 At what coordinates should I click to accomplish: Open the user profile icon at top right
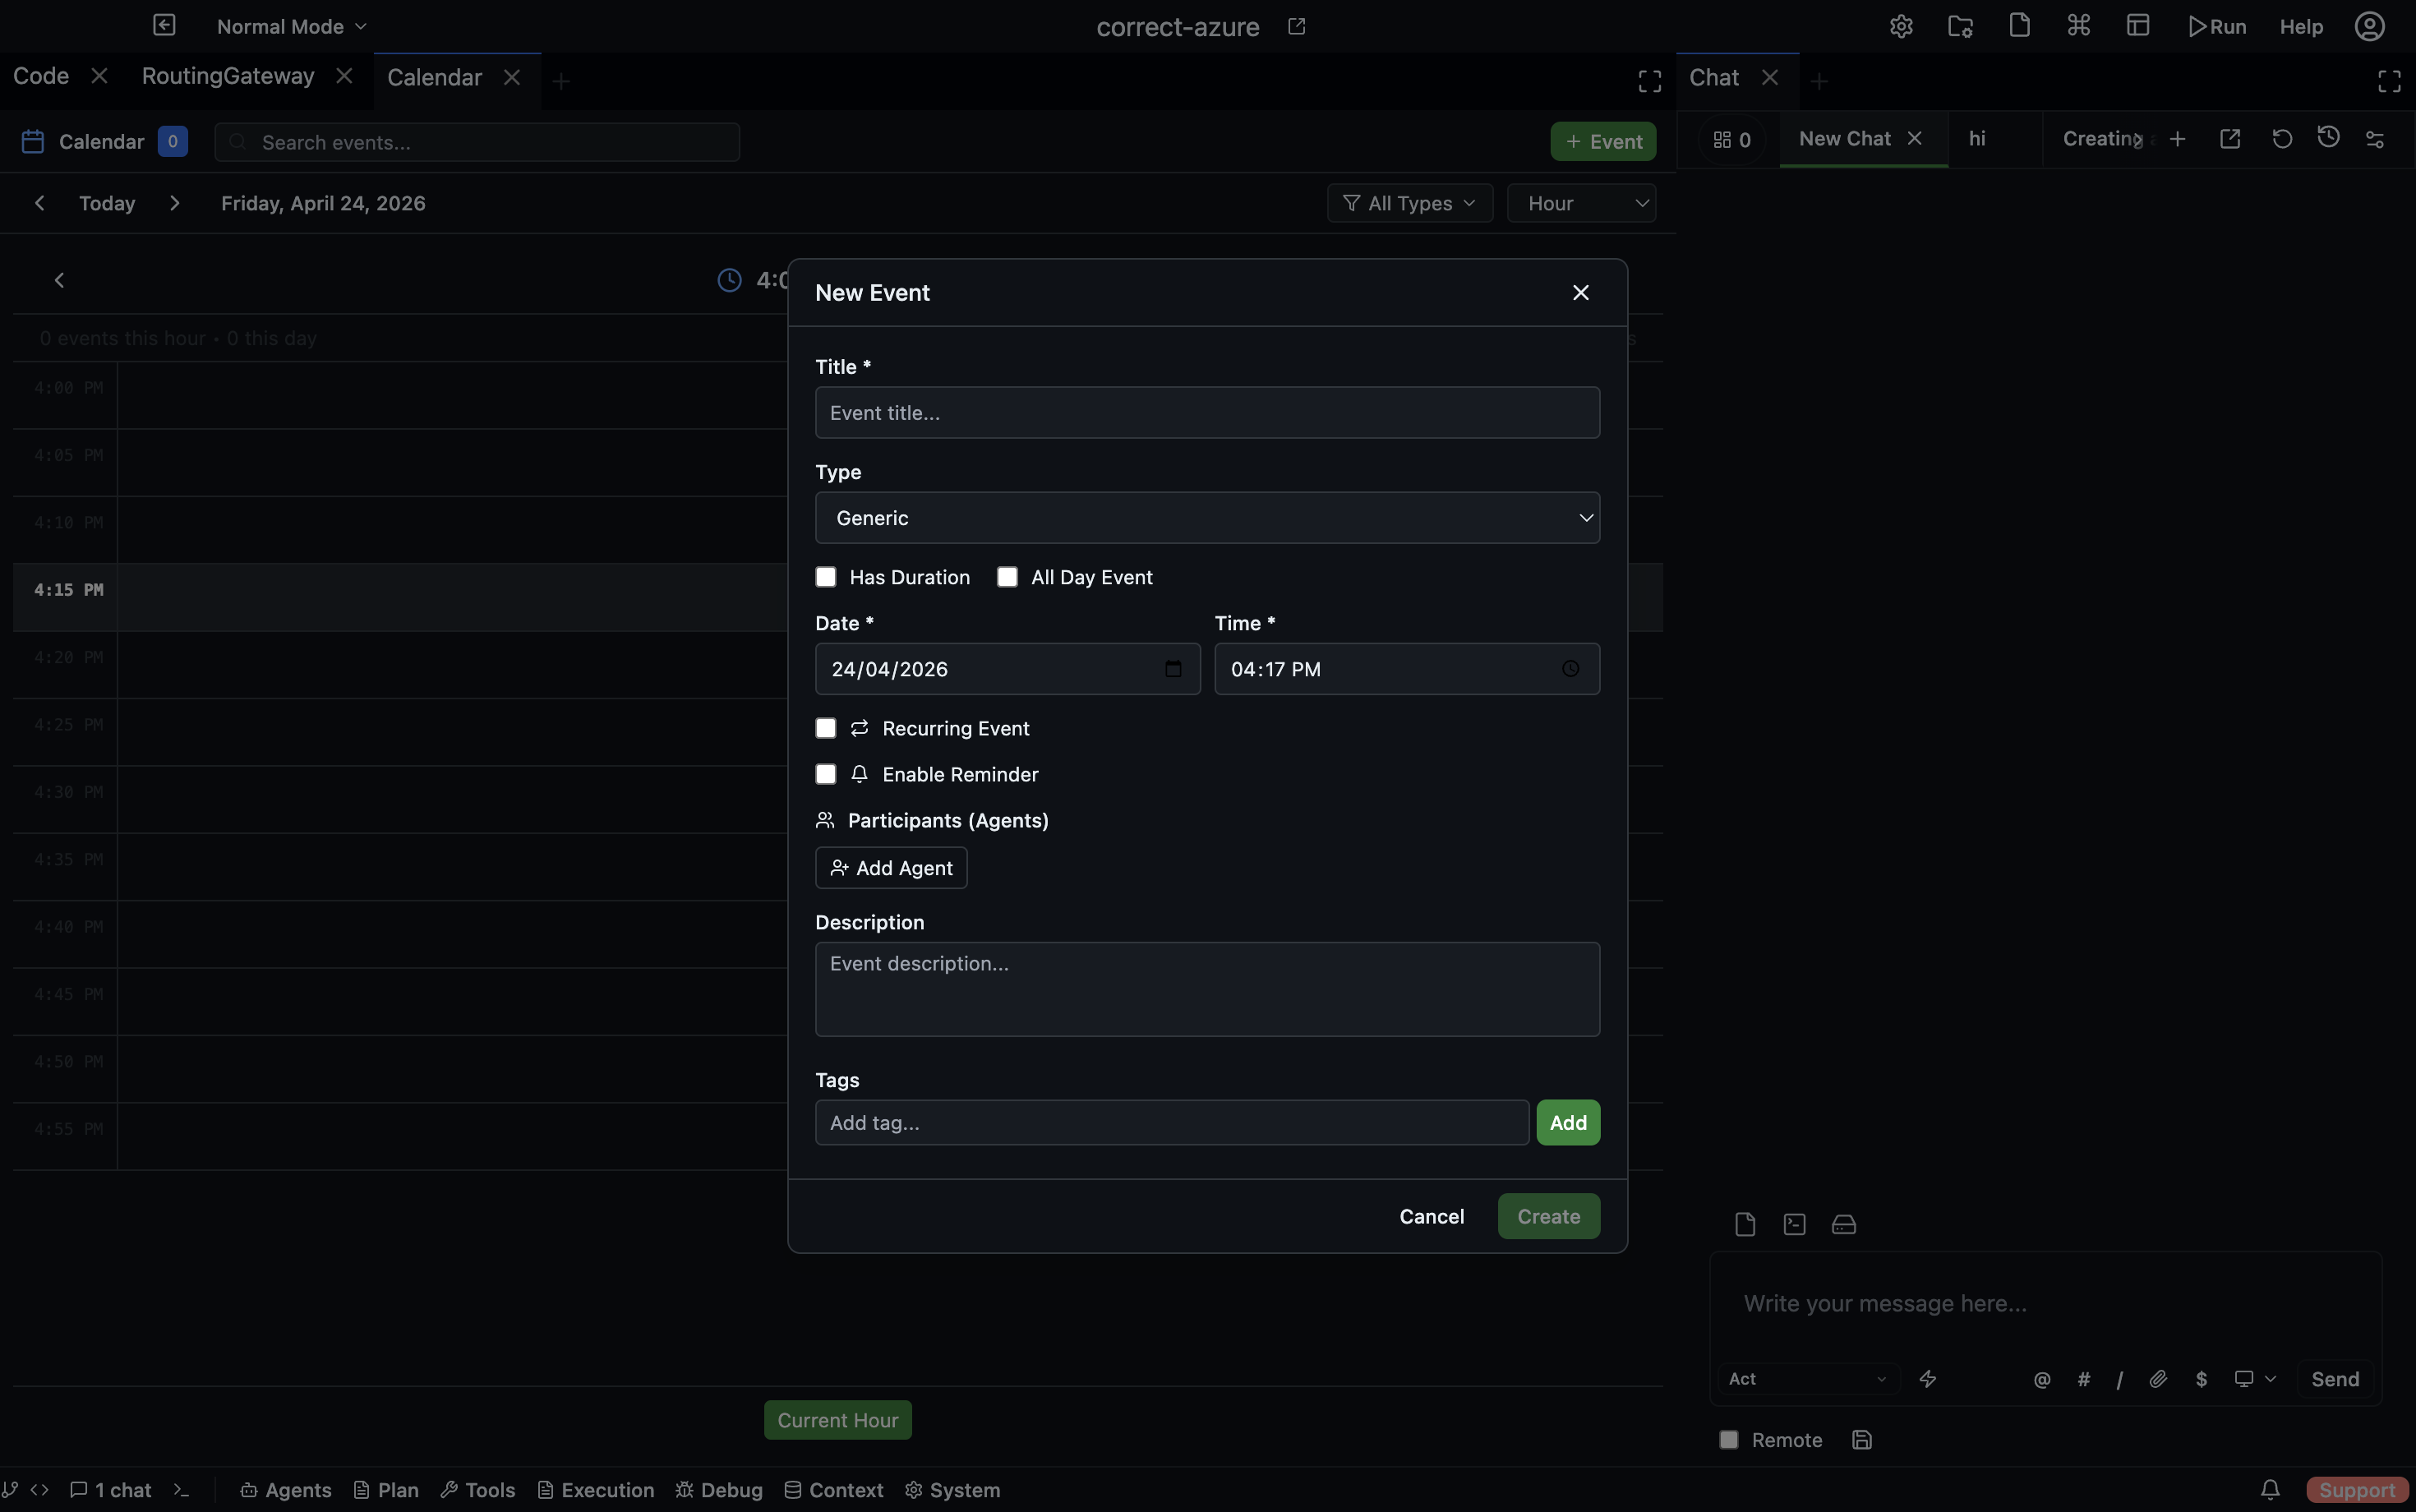tap(2369, 25)
